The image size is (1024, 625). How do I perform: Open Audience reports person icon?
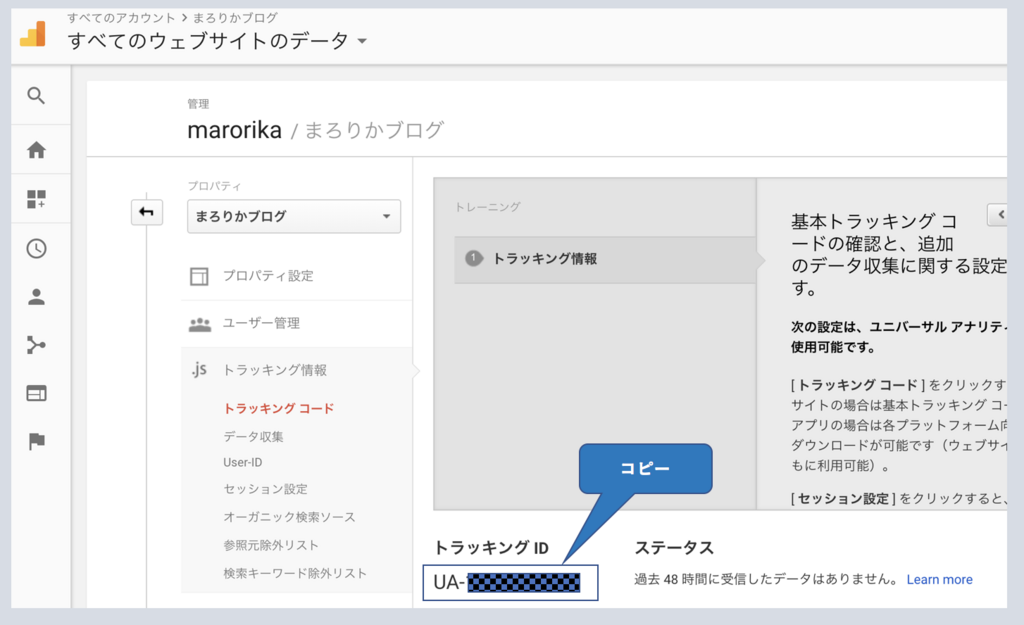pyautogui.click(x=37, y=297)
